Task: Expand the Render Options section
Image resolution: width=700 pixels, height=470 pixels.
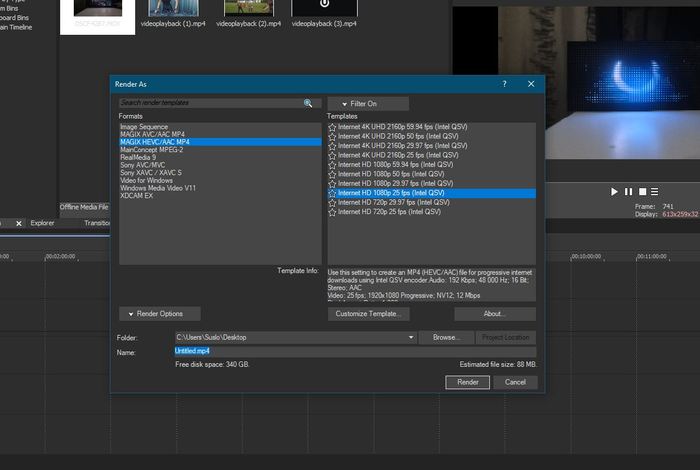Action: click(x=152, y=314)
